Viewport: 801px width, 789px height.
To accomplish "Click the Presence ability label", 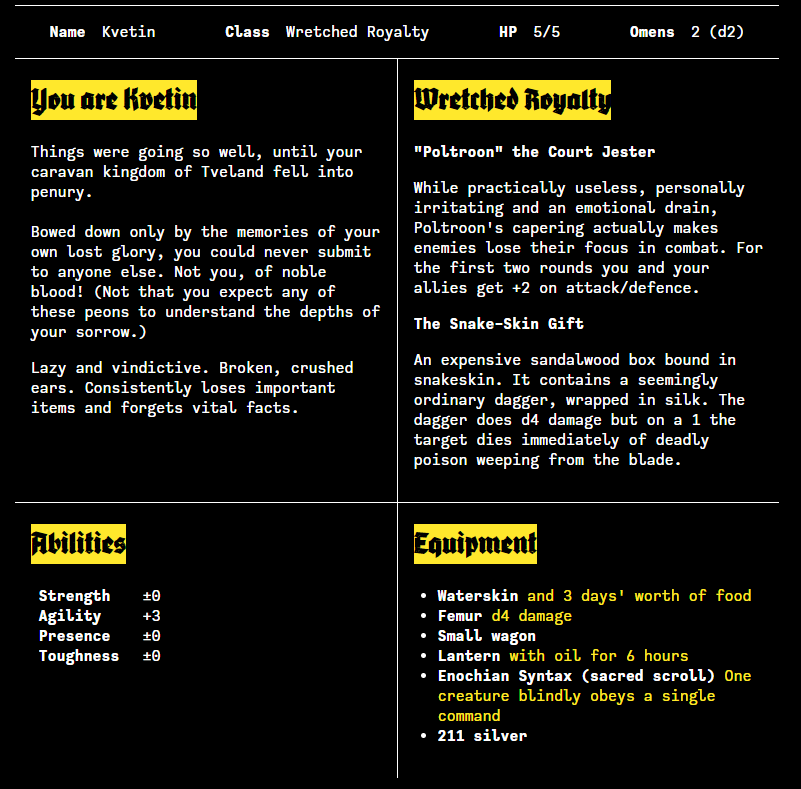I will pyautogui.click(x=75, y=636).
